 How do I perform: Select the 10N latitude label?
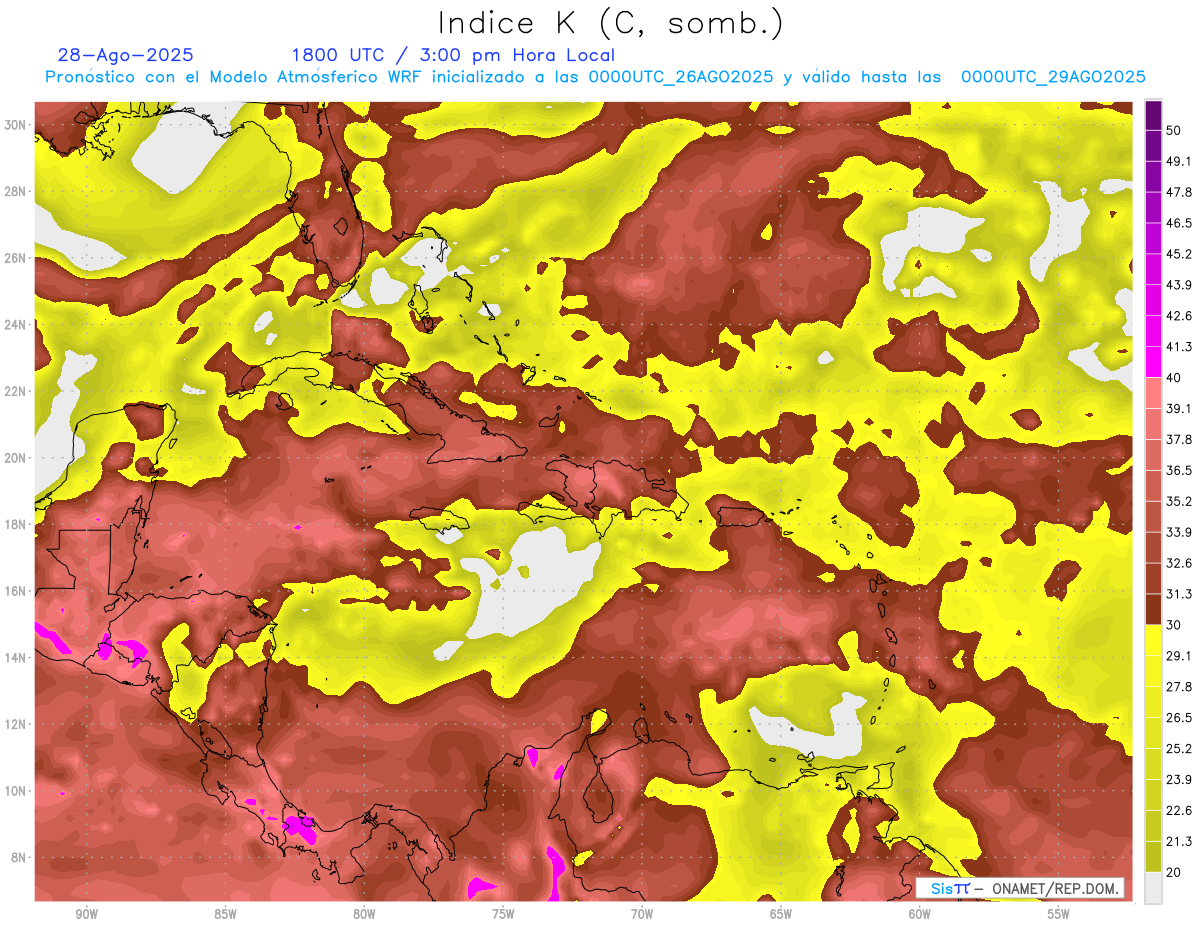[x=17, y=791]
